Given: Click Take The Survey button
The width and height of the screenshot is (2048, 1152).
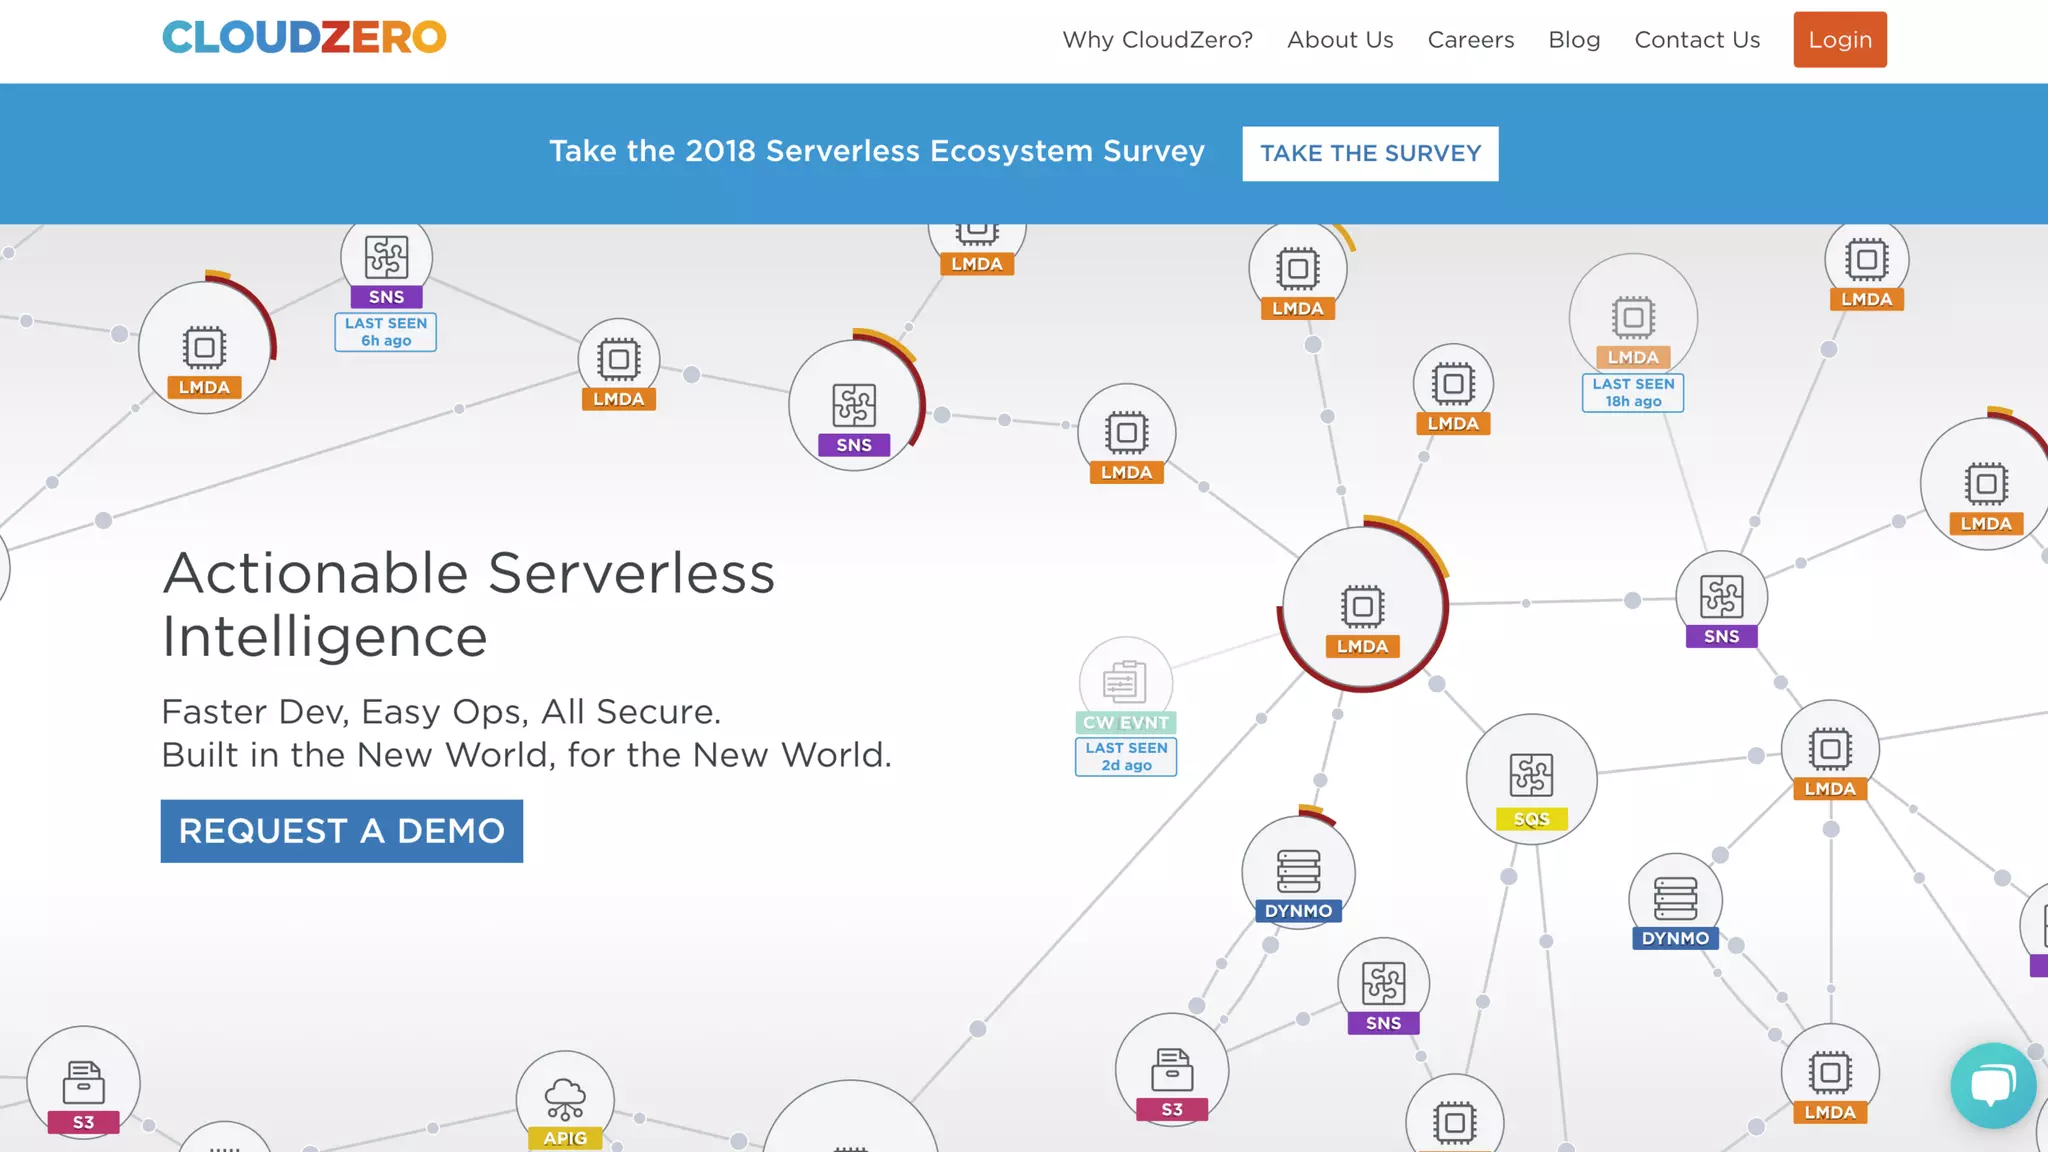Looking at the screenshot, I should coord(1370,153).
